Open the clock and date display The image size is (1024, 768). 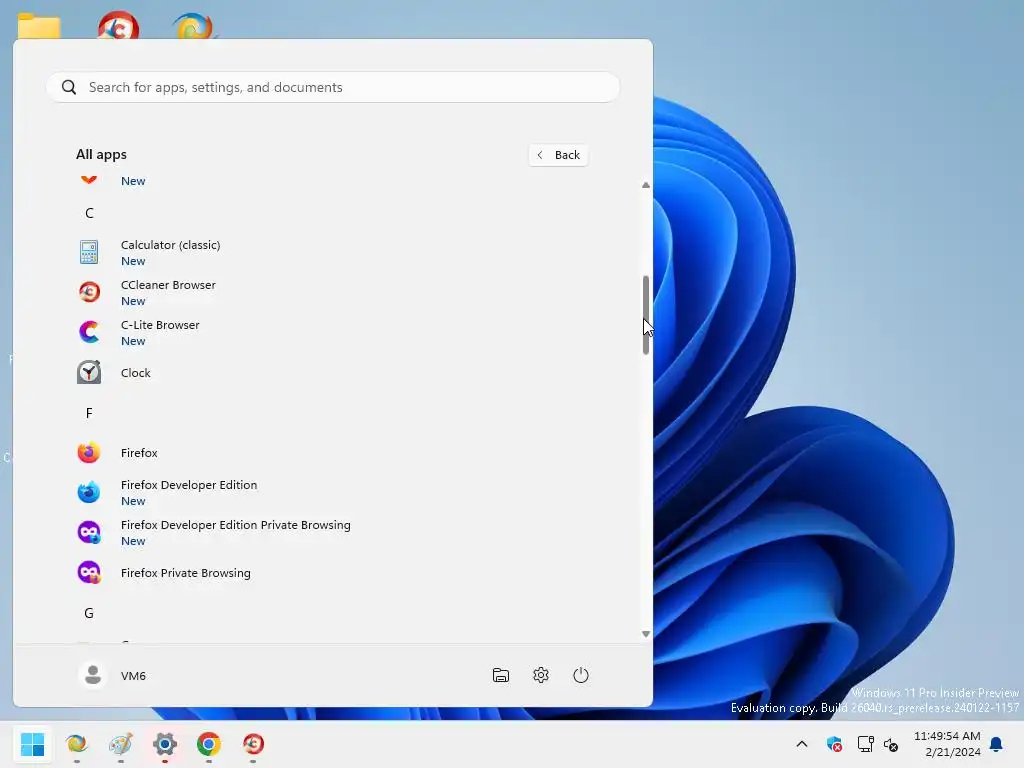(947, 744)
